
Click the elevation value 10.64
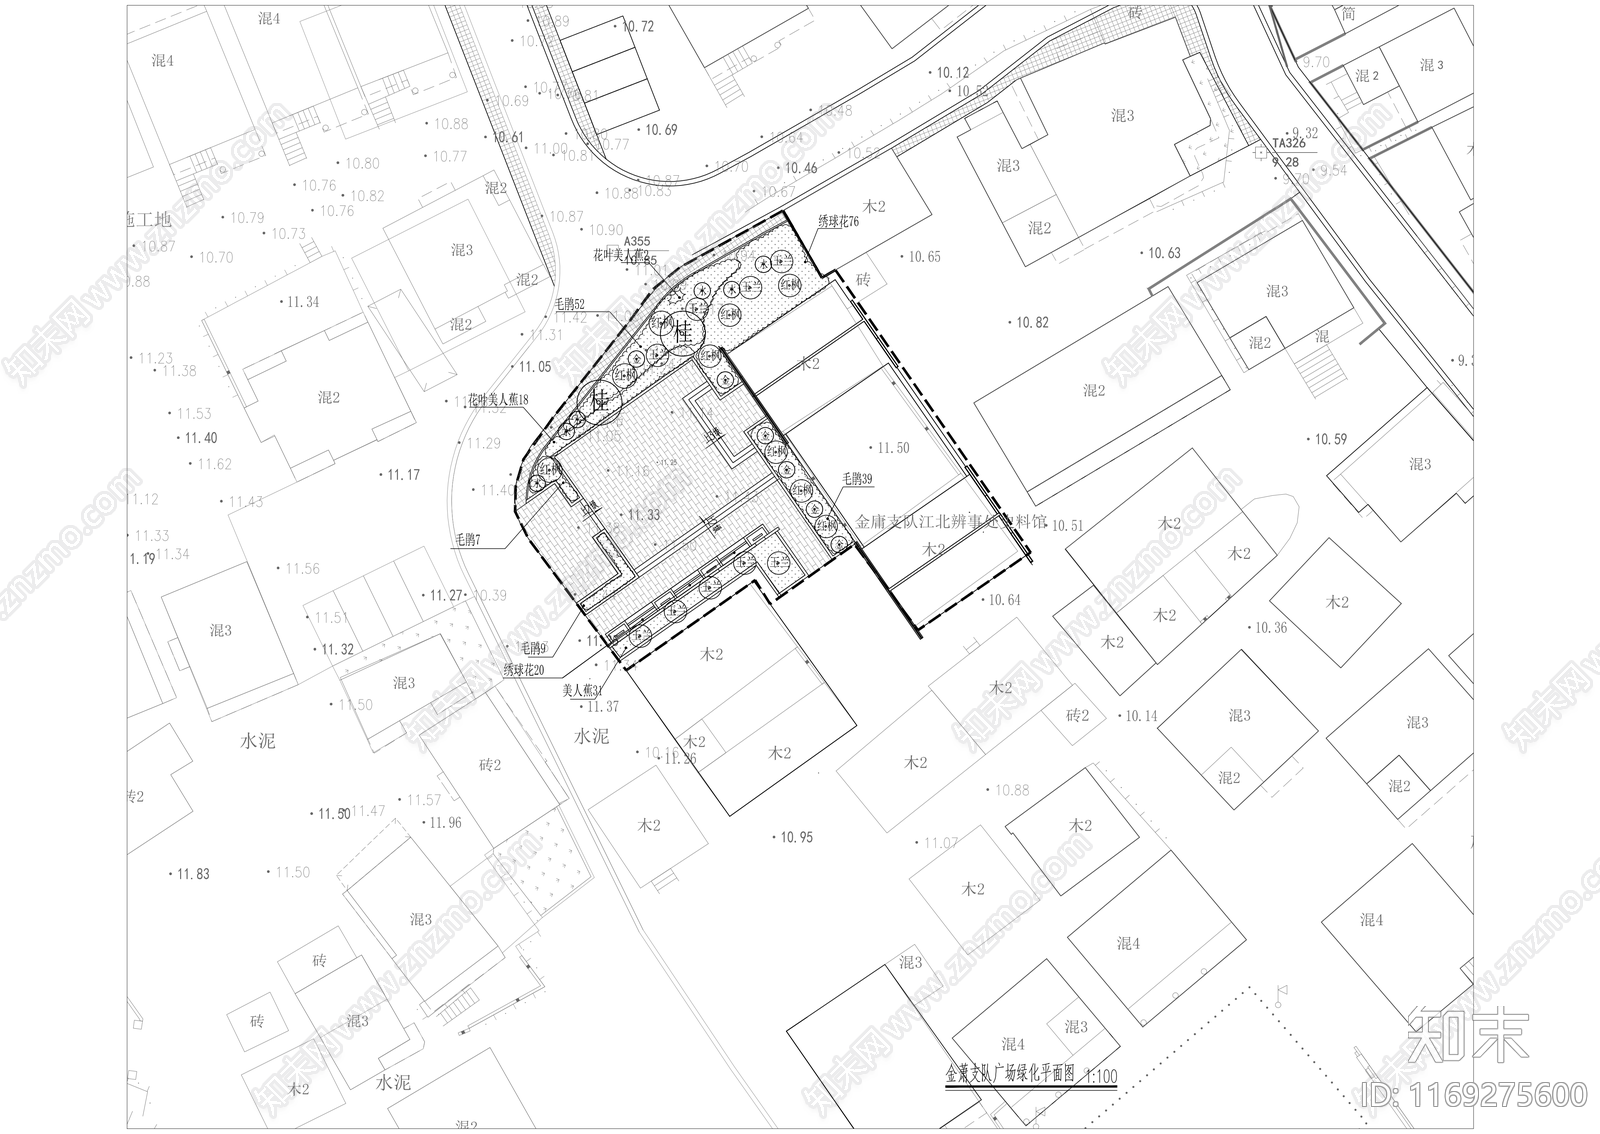pos(1005,600)
